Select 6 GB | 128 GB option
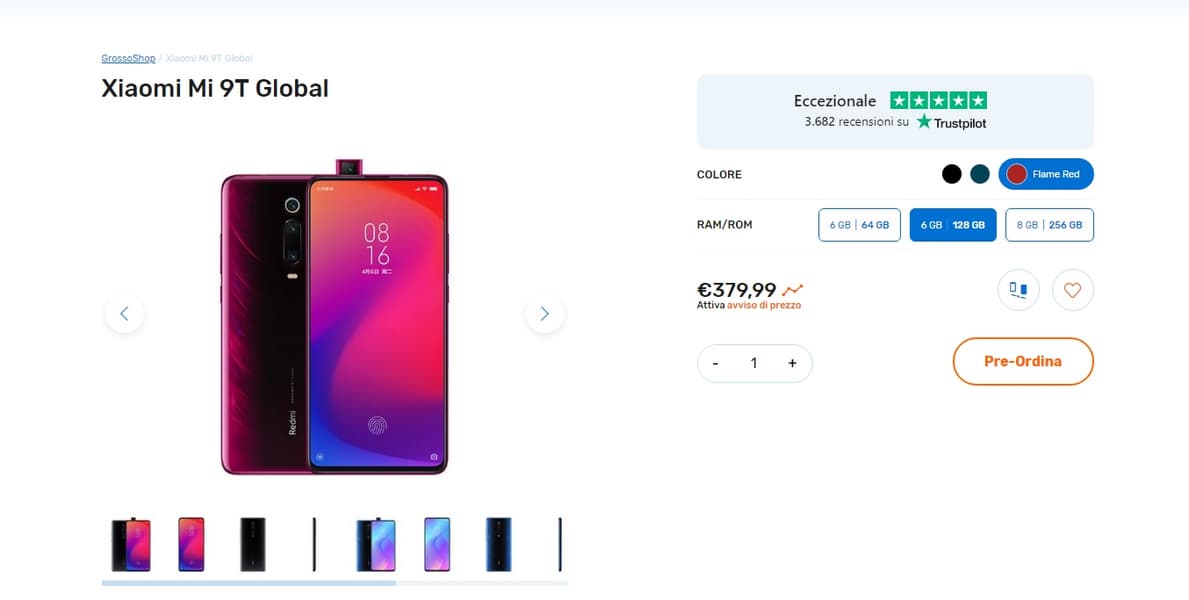 point(952,225)
